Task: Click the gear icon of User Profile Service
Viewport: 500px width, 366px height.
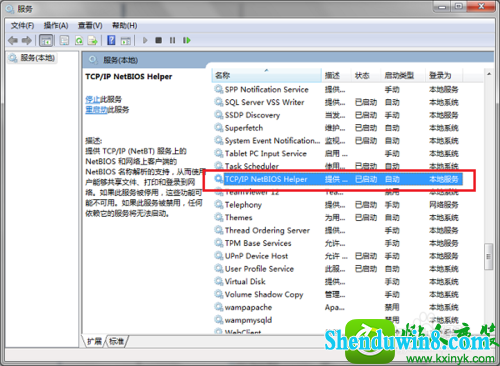Action: [219, 269]
